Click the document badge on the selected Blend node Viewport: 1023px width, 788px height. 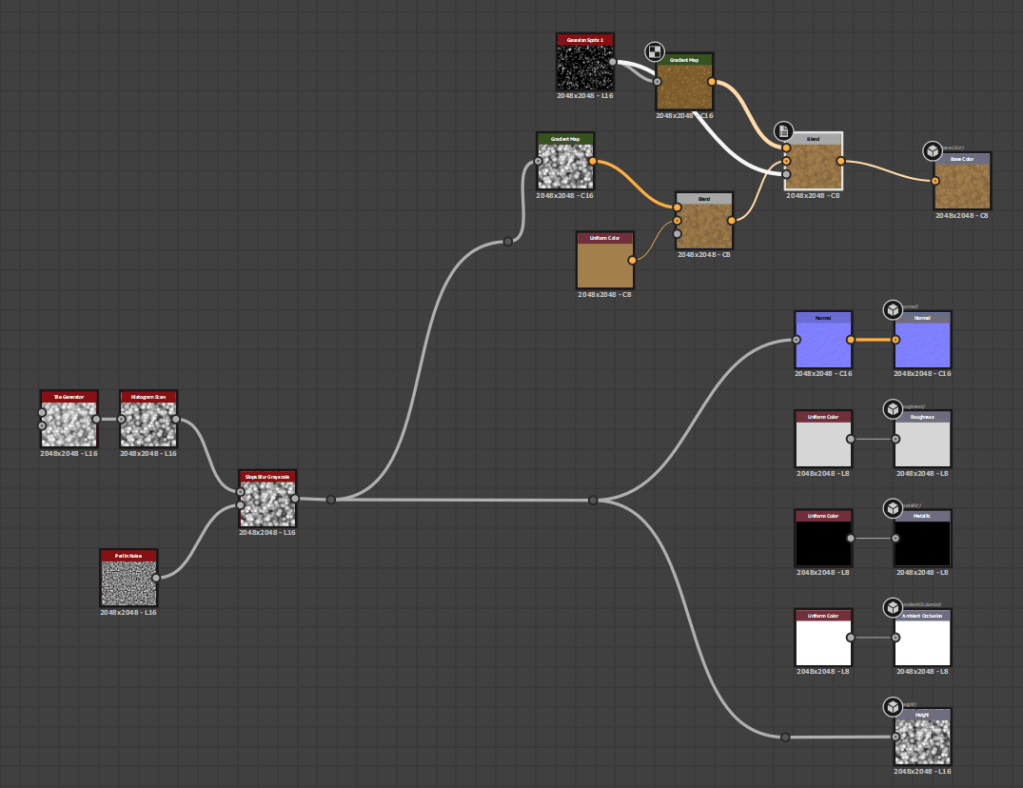(x=784, y=130)
